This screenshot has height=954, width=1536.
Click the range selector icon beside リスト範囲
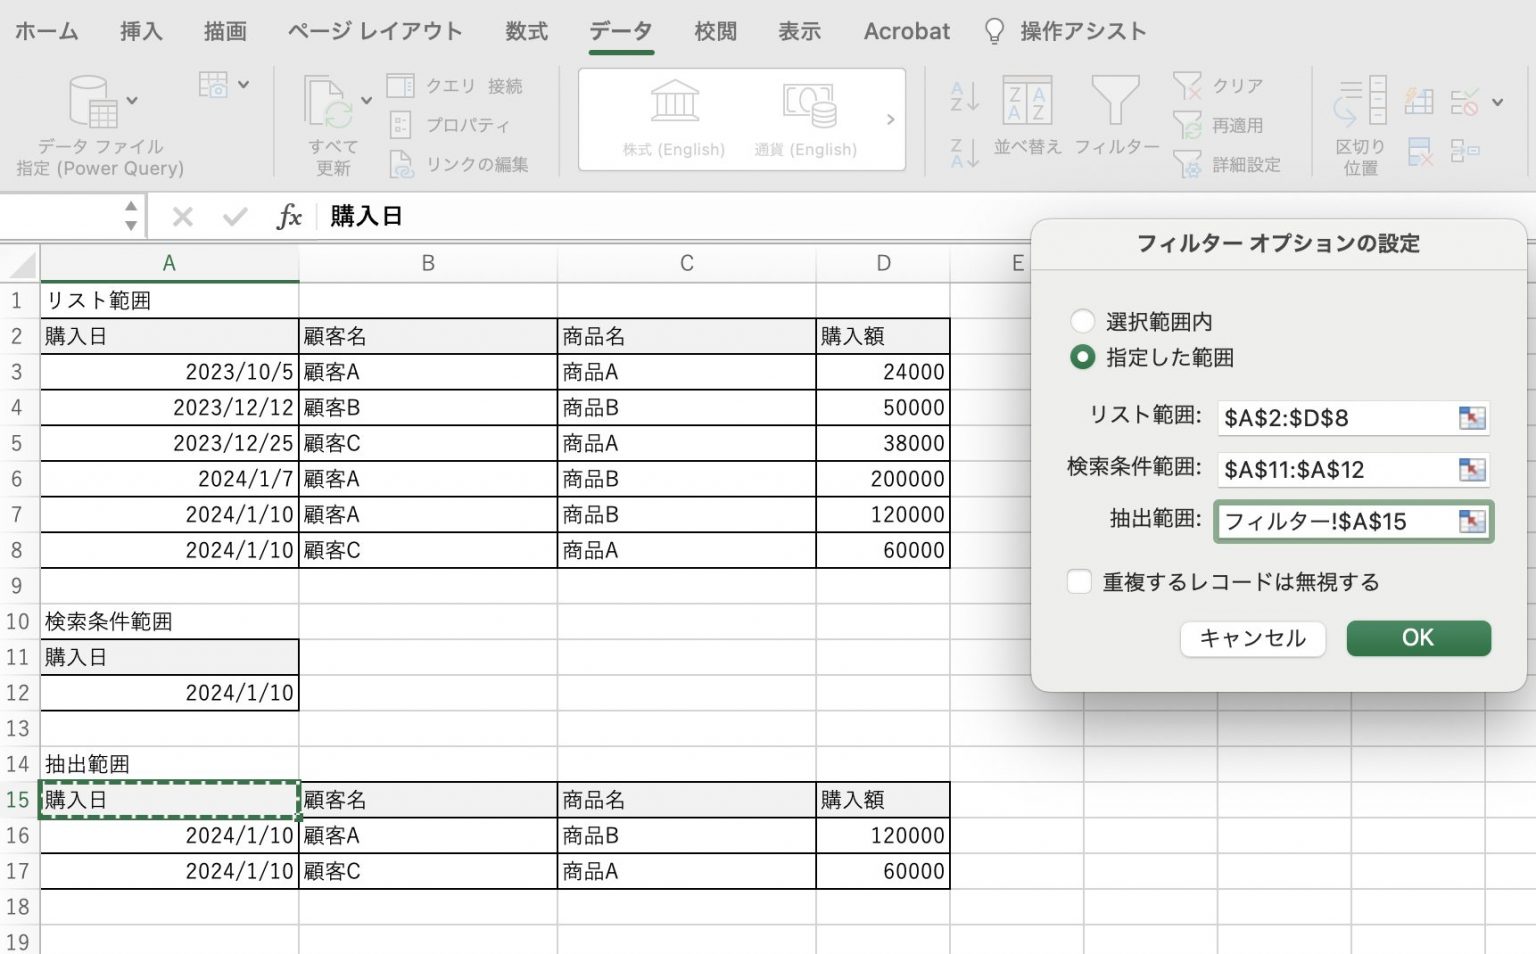pyautogui.click(x=1472, y=418)
